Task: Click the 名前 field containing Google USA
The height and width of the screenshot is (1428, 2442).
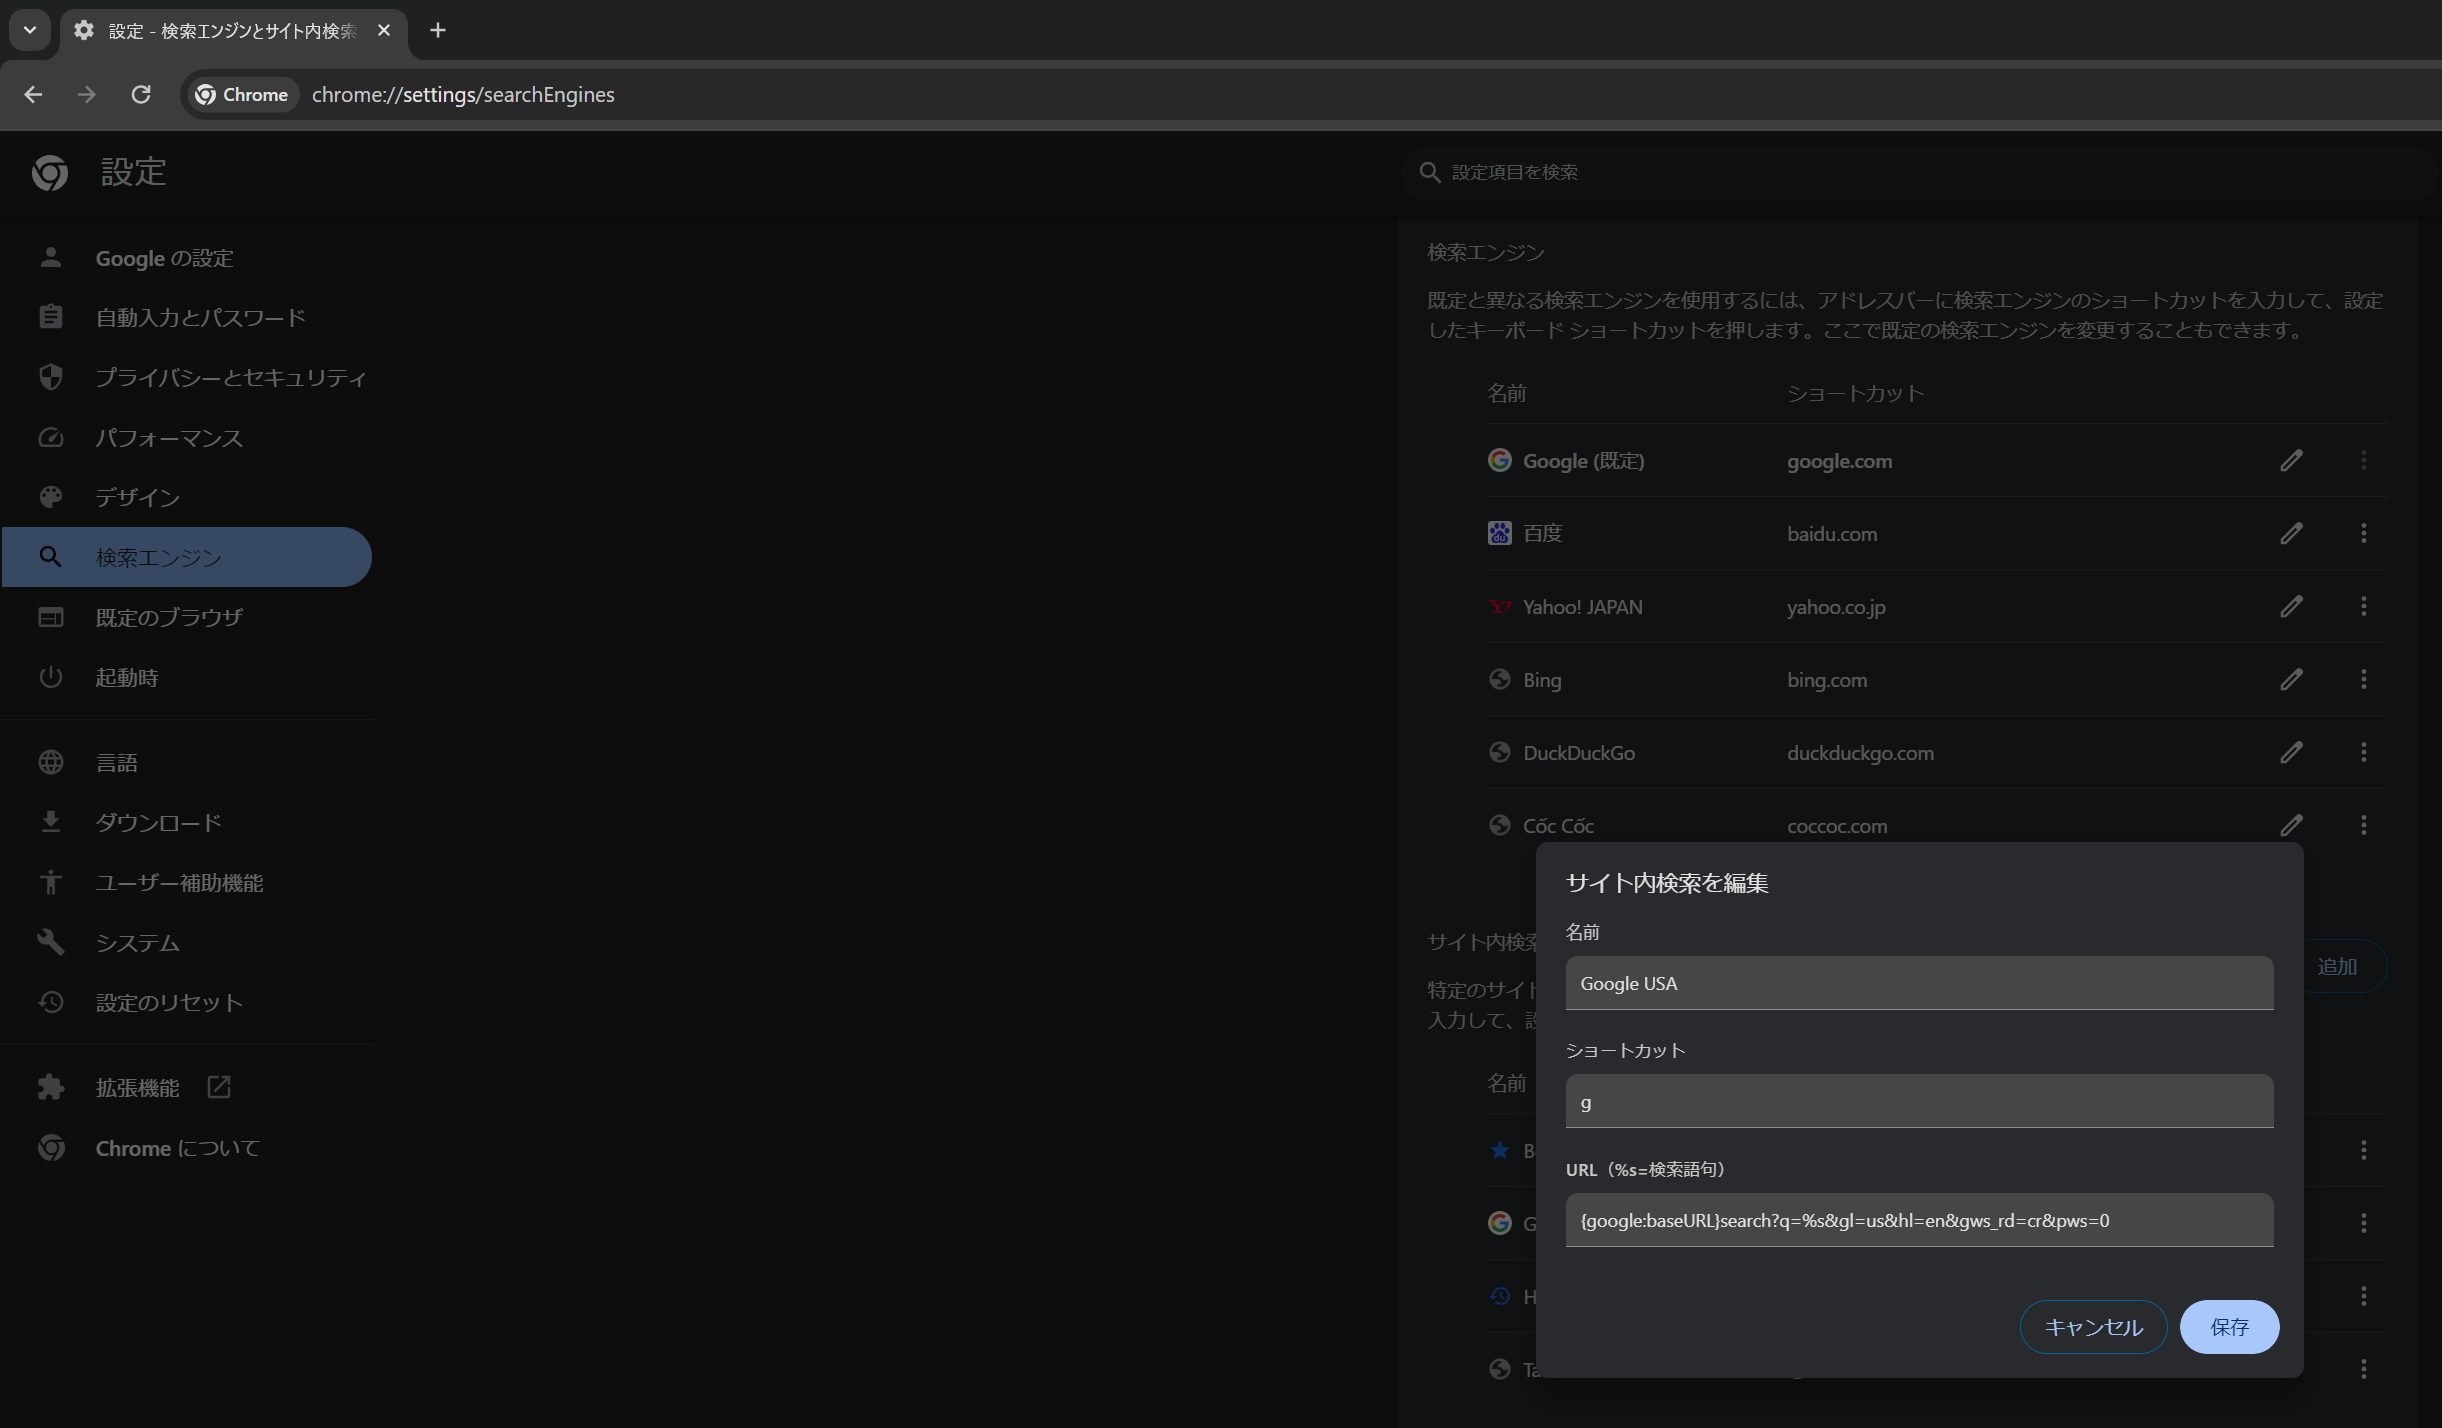Action: [1918, 983]
